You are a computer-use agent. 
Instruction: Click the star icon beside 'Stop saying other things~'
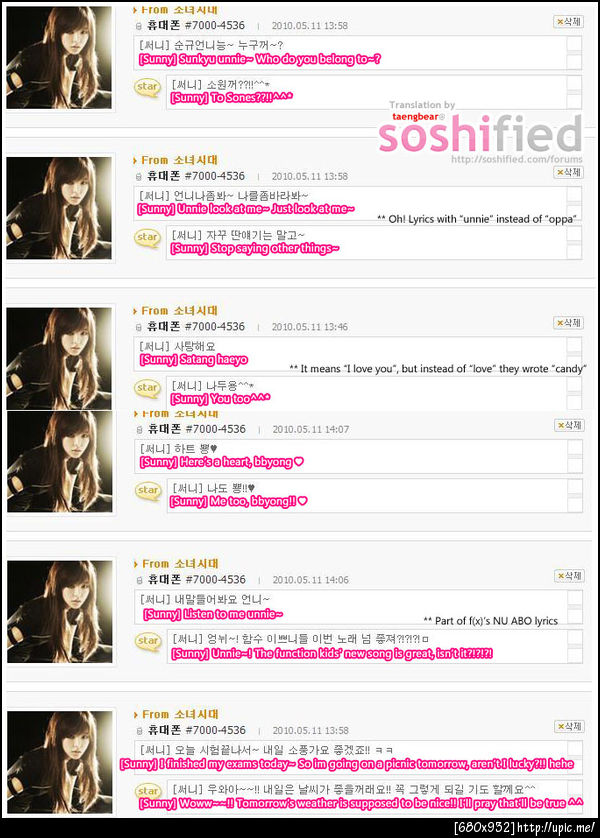click(147, 238)
